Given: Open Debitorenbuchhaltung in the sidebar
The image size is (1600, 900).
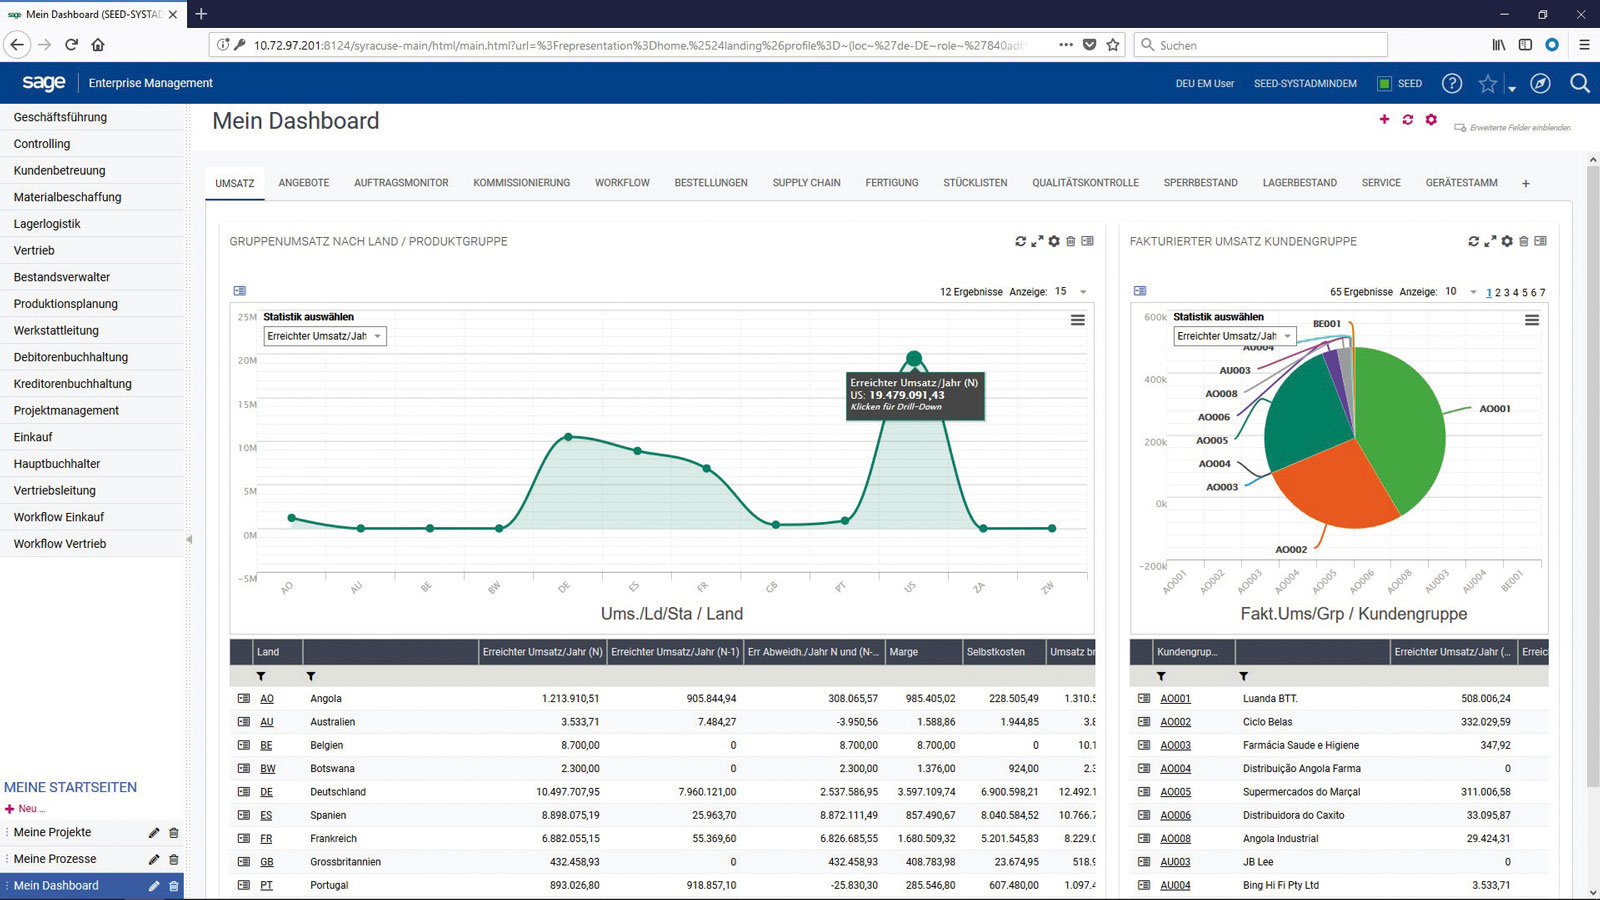Looking at the screenshot, I should (92, 357).
